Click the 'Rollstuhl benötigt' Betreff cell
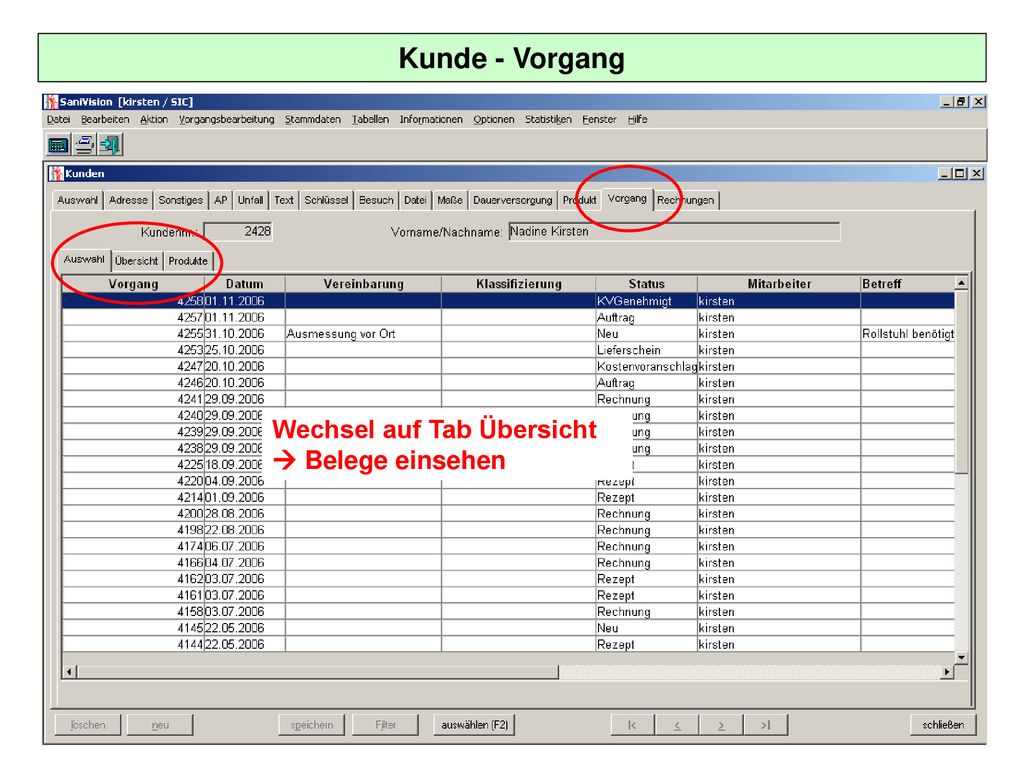The width and height of the screenshot is (1024, 768). pos(908,334)
